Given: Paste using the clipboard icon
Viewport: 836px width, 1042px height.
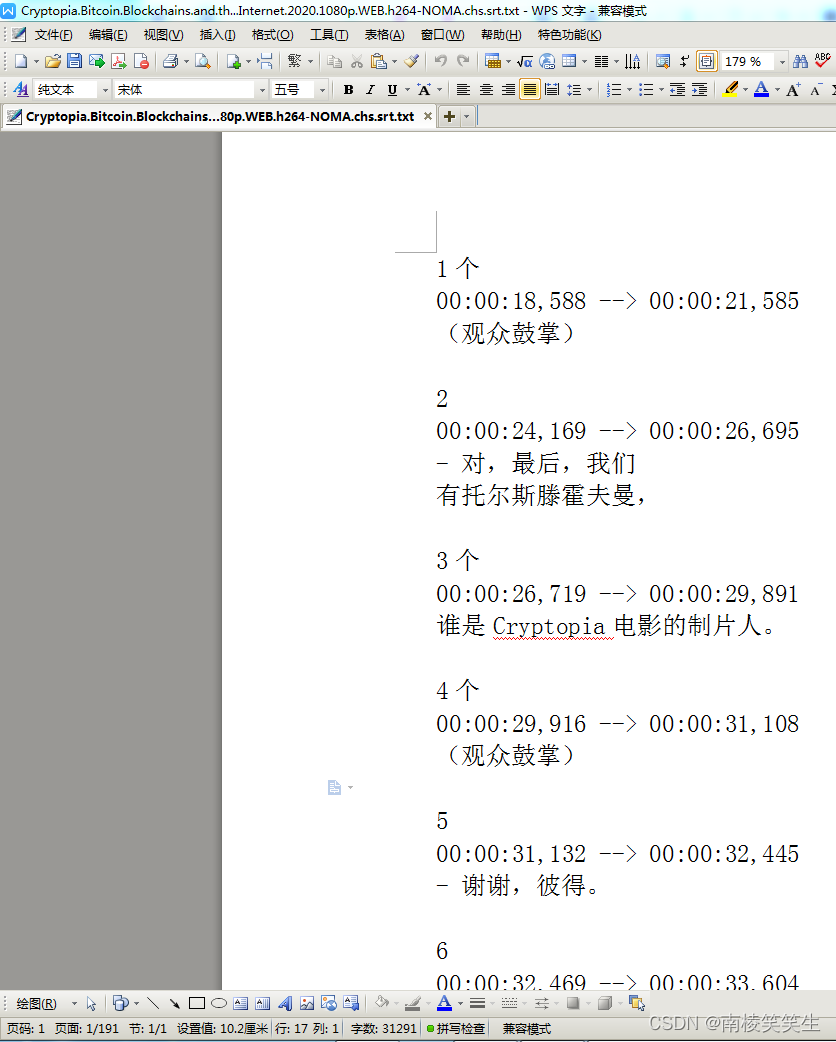Looking at the screenshot, I should pos(379,62).
